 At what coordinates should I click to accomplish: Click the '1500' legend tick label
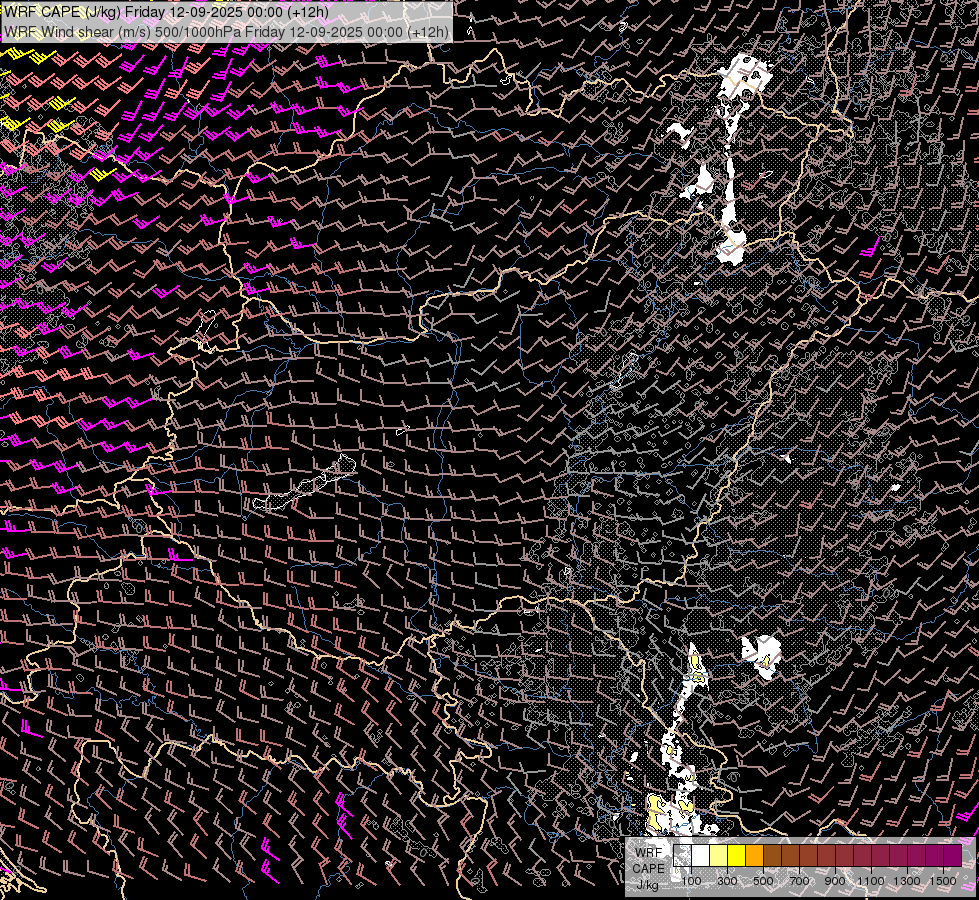(x=943, y=881)
